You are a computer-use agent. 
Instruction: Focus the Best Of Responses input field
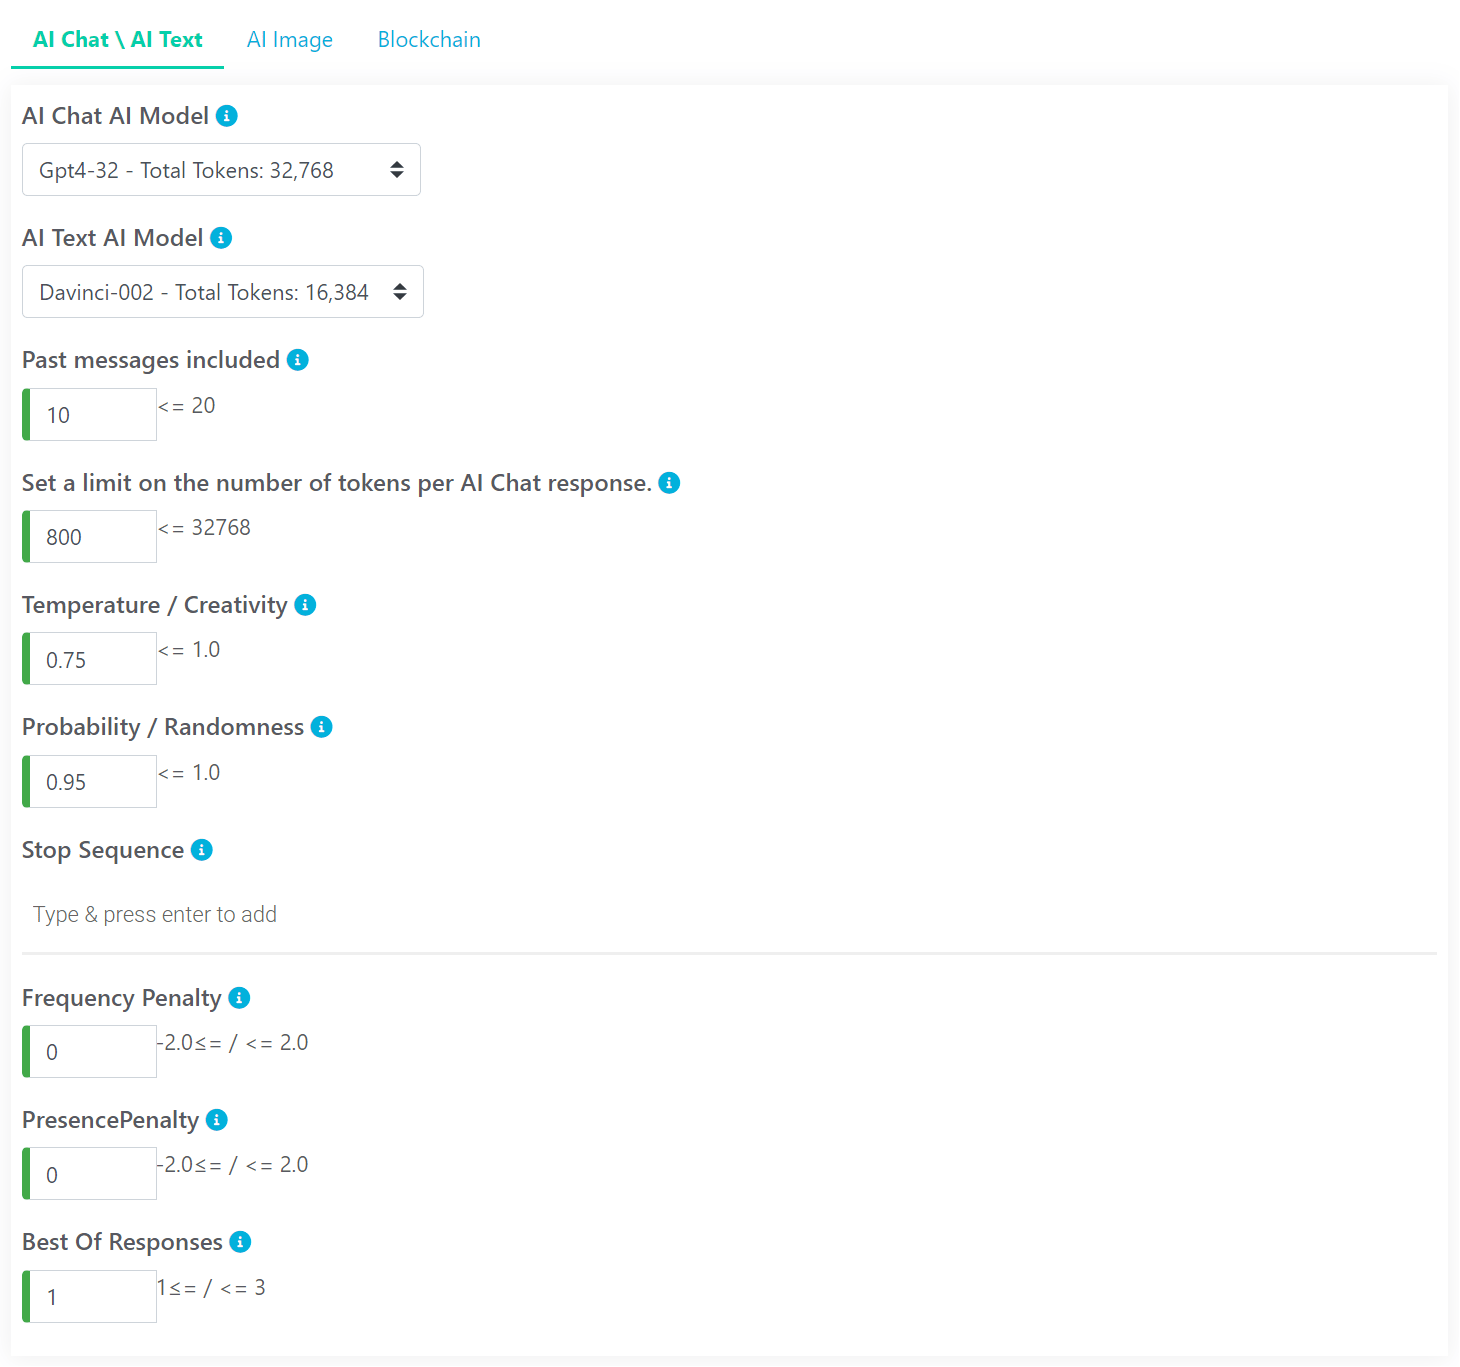point(90,1297)
